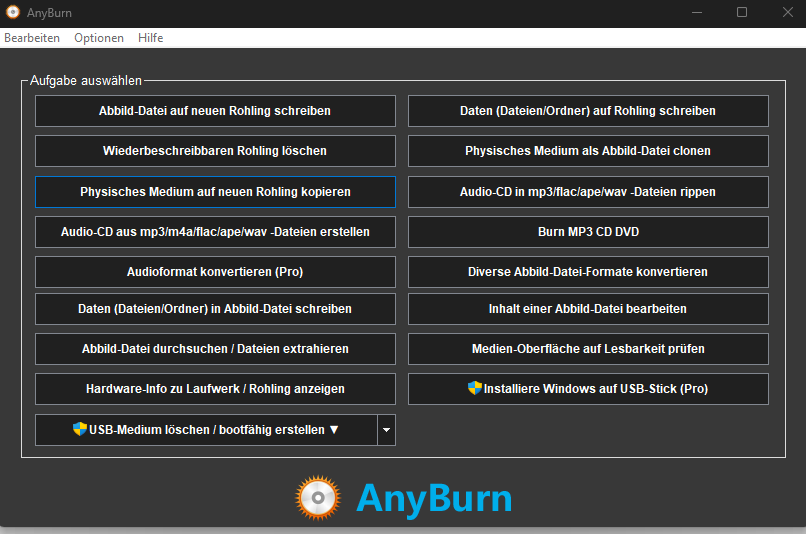This screenshot has height=534, width=806.
Task: Select Physisches Medium auf neuen Rohling kopieren
Action: tap(215, 192)
